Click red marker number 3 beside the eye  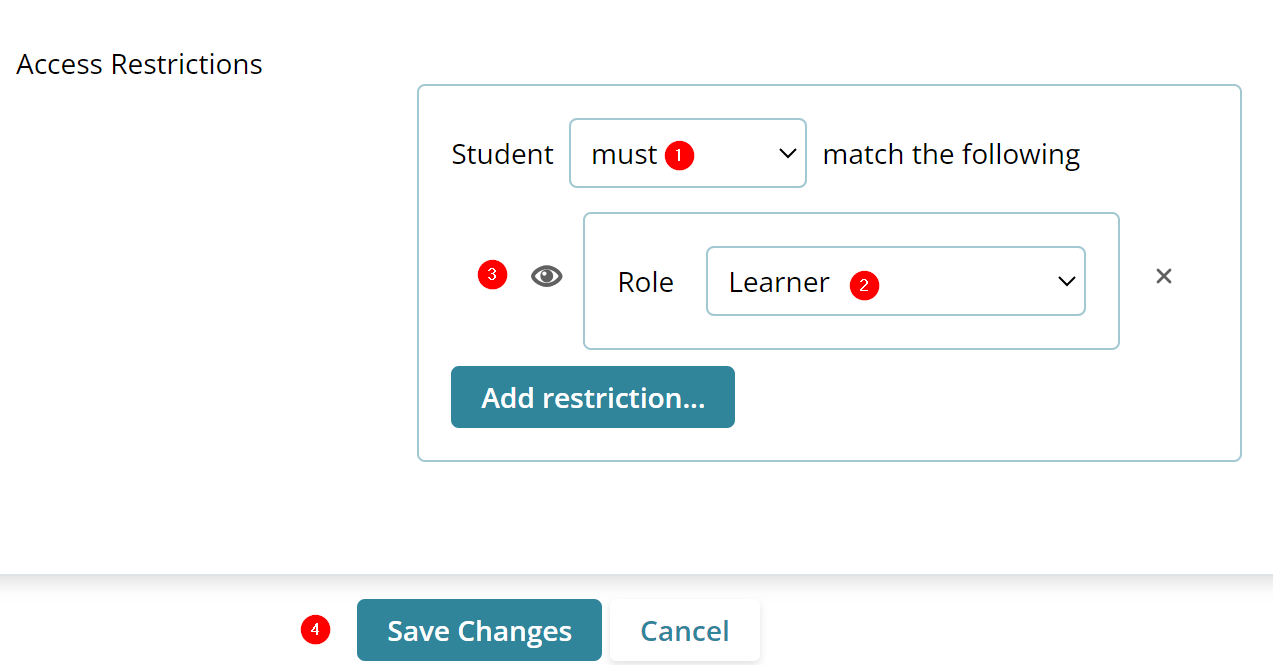492,275
